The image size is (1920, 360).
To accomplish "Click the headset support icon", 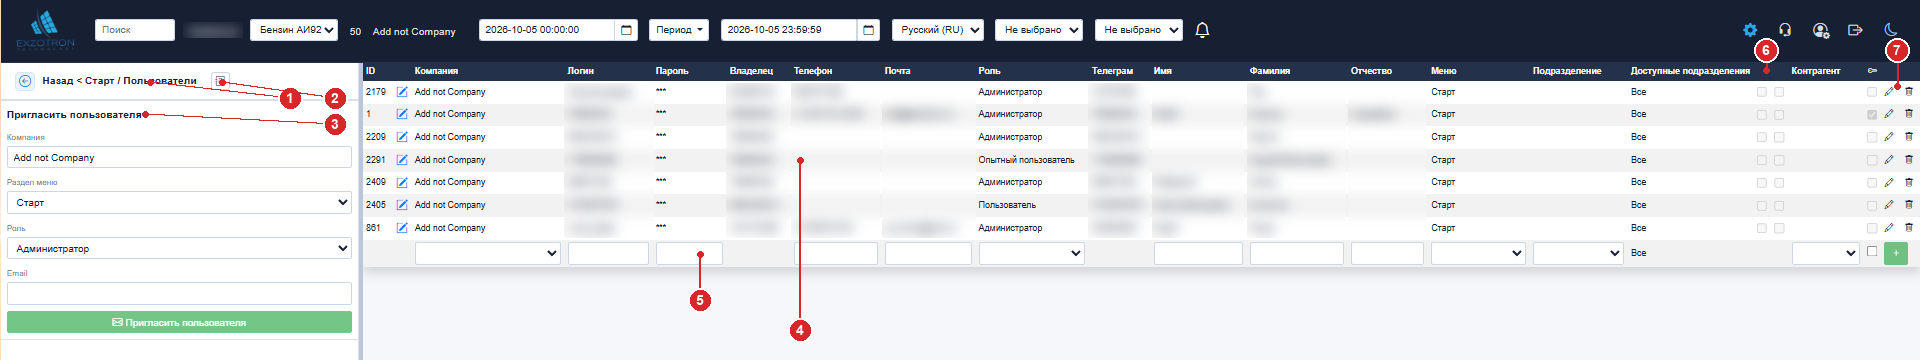I will [1785, 30].
